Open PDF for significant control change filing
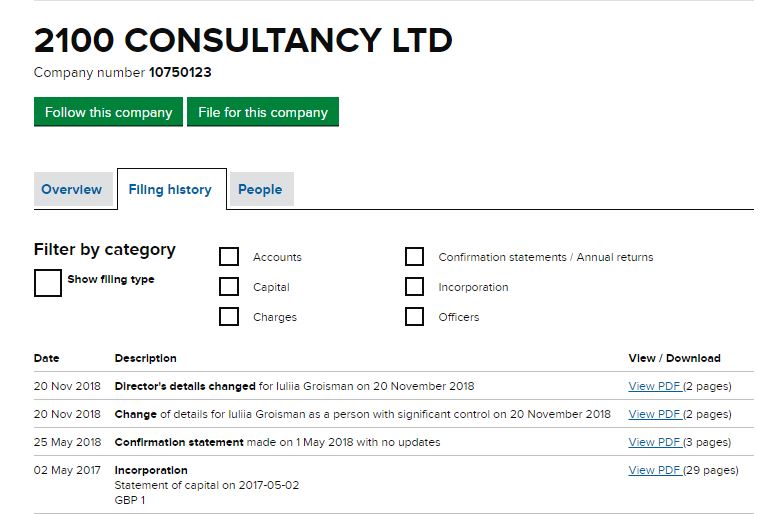Image resolution: width=758 pixels, height=514 pixels. (x=654, y=414)
